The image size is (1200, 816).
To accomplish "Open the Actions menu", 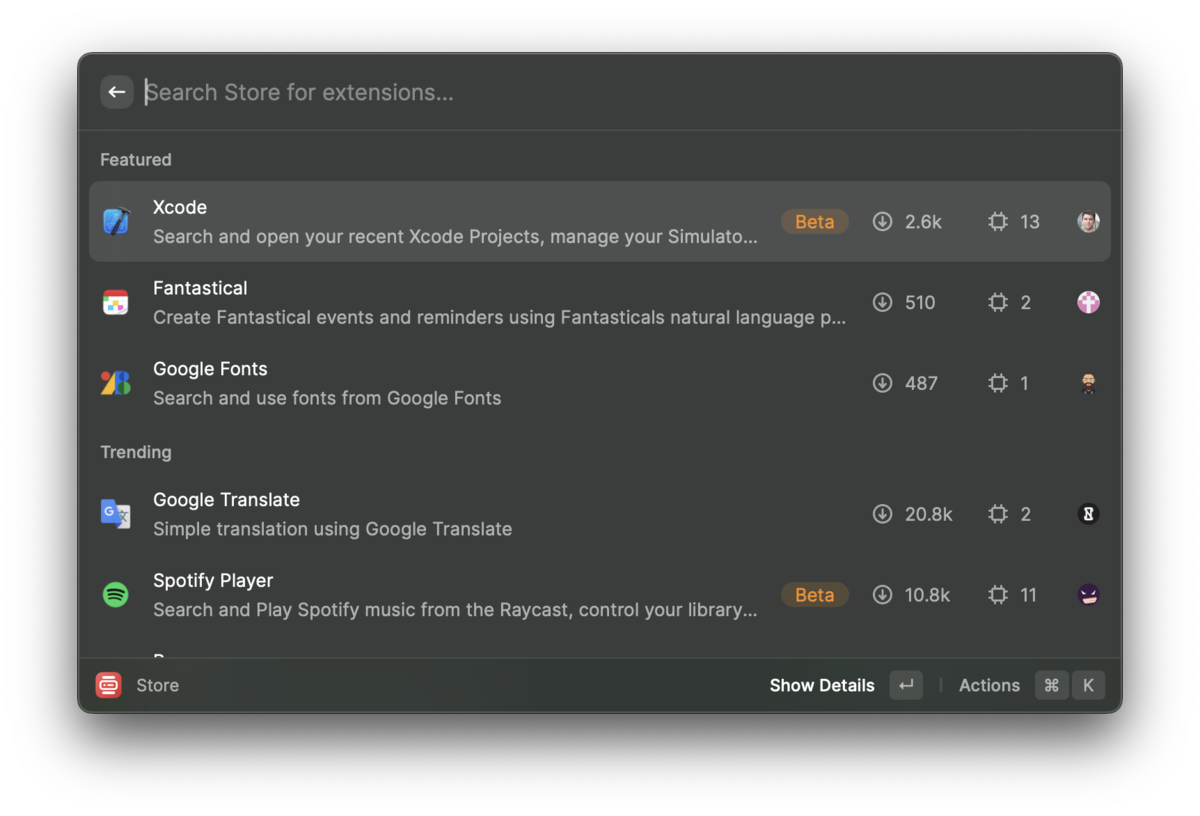I will click(989, 685).
